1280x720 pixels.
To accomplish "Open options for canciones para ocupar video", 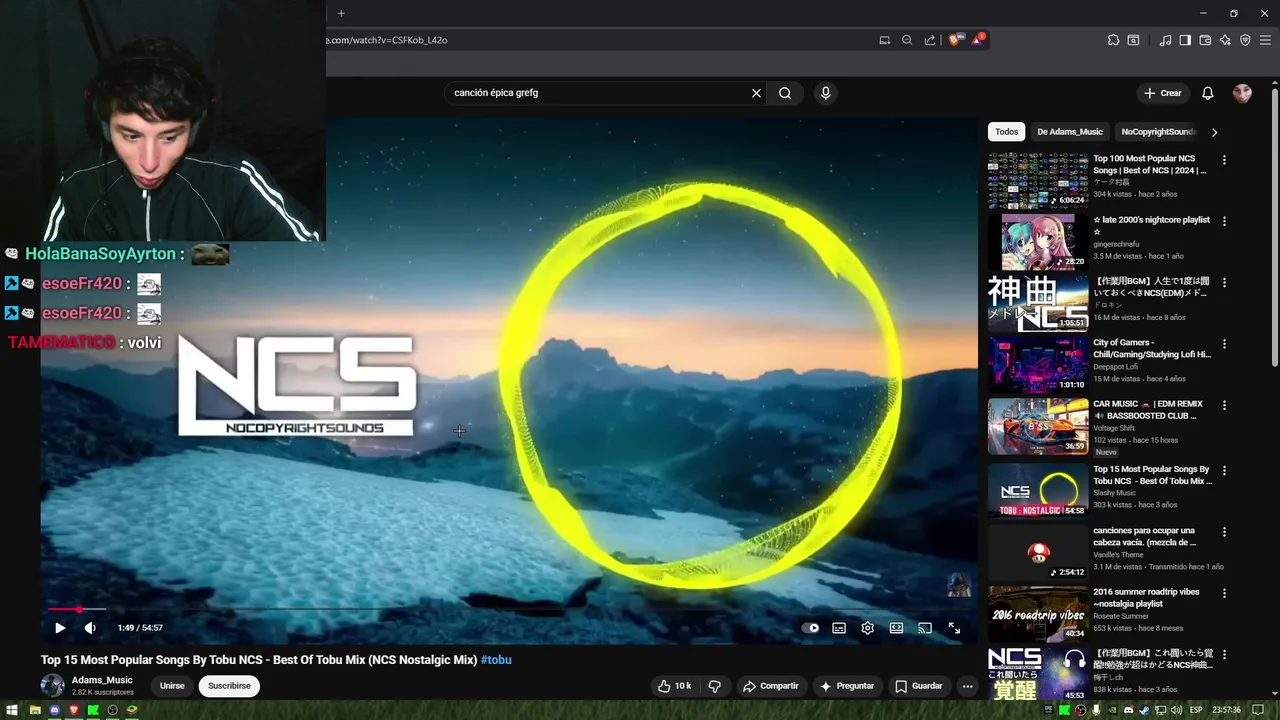I will [x=1224, y=532].
